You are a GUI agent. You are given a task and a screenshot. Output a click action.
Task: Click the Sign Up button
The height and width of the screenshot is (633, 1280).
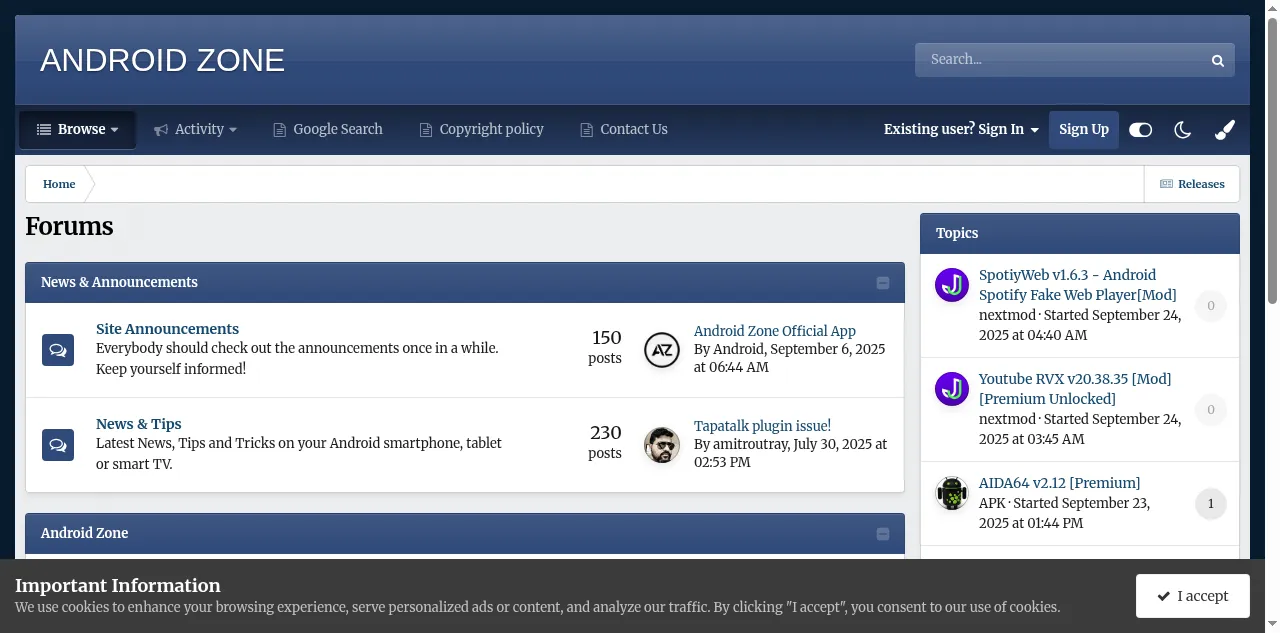pos(1084,130)
